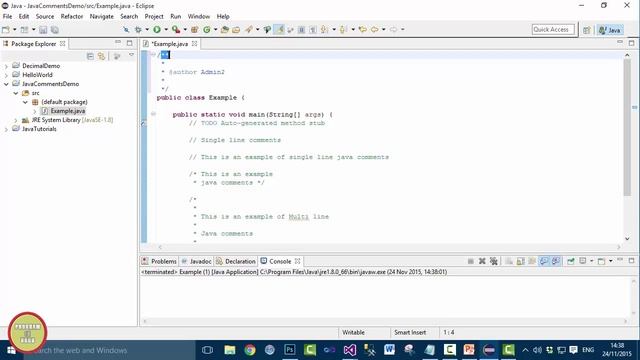The image size is (640, 360).
Task: Toggle Mark Occurrences in toolbar
Action: tap(279, 29)
